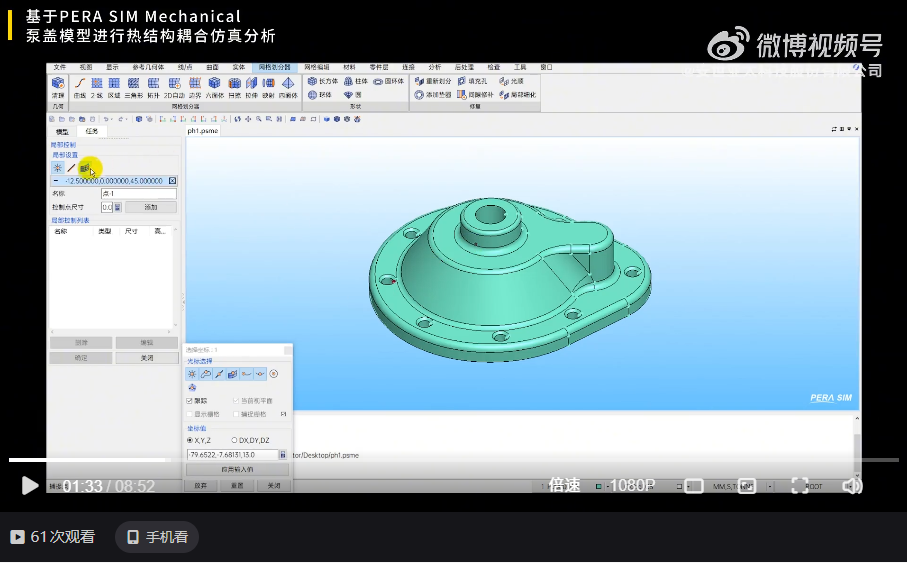Select the point control type icon
The height and width of the screenshot is (563, 907).
[x=57, y=168]
